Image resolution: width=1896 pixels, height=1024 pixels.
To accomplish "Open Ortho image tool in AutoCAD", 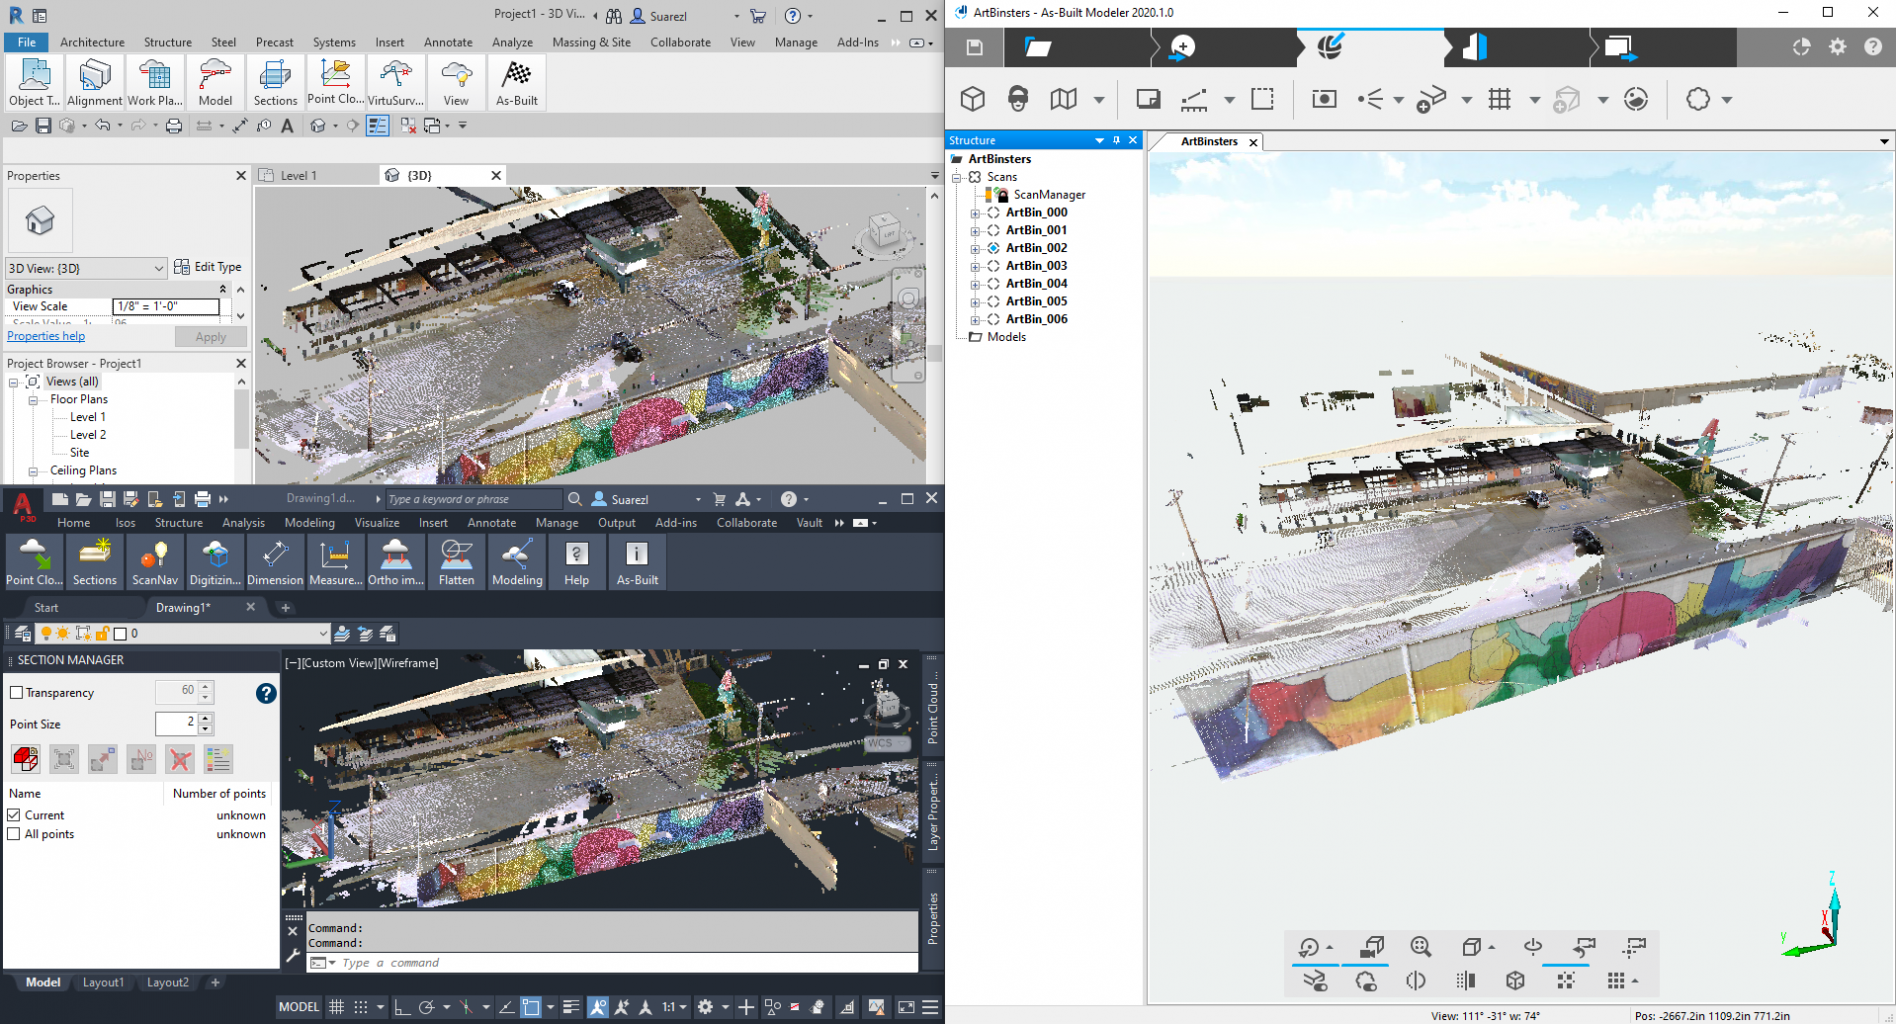I will tap(396, 561).
